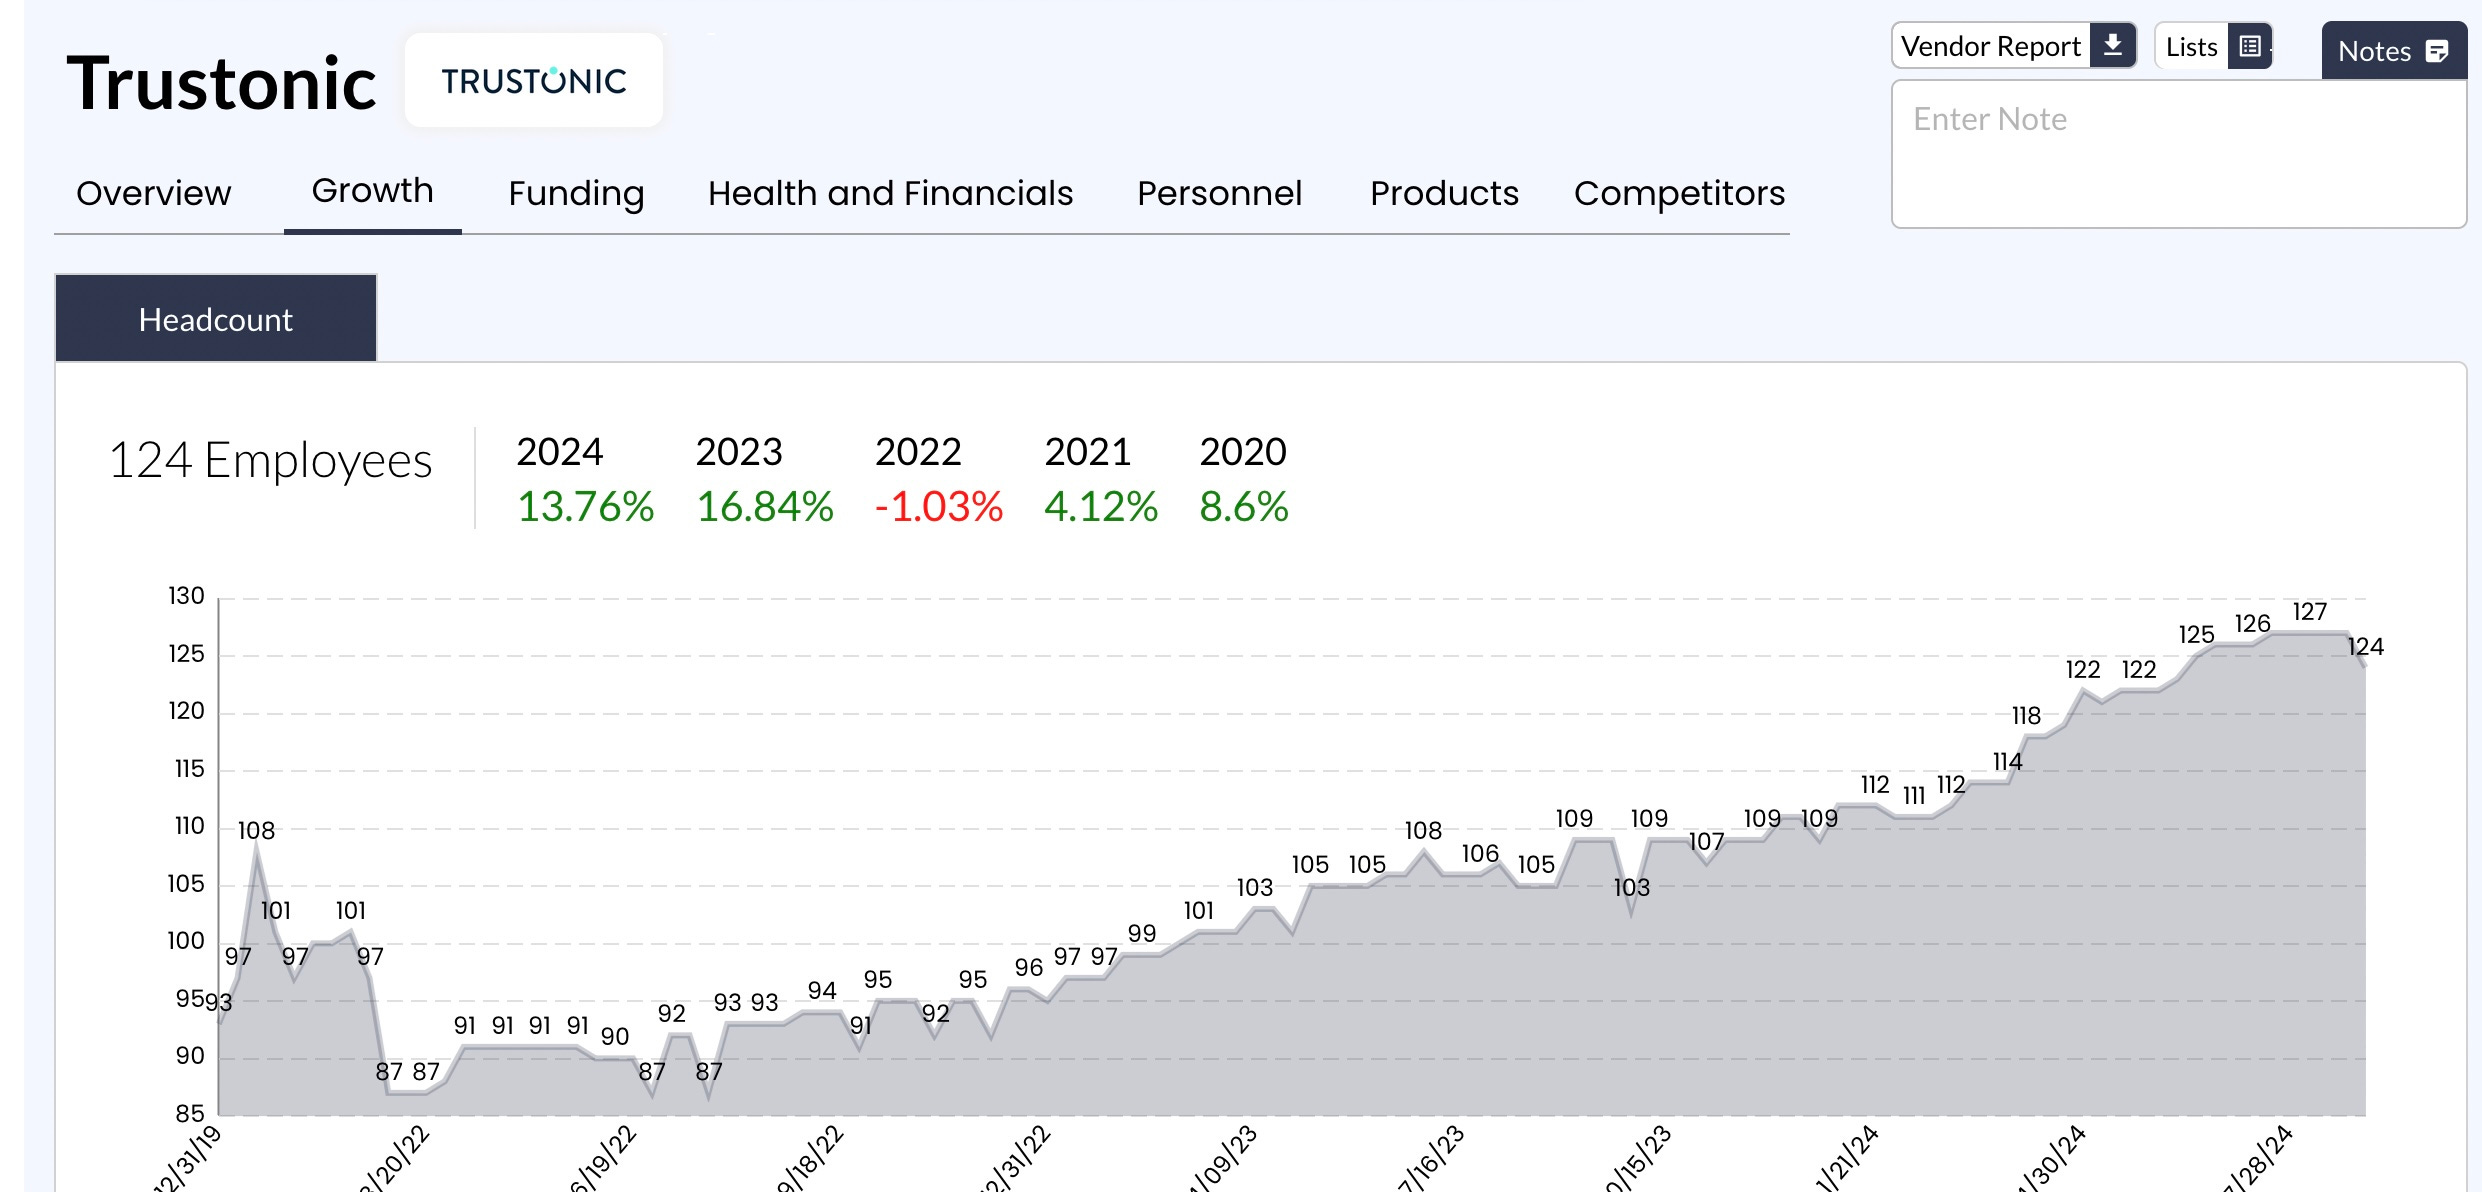Click the 2021 year label

pyautogui.click(x=1087, y=452)
